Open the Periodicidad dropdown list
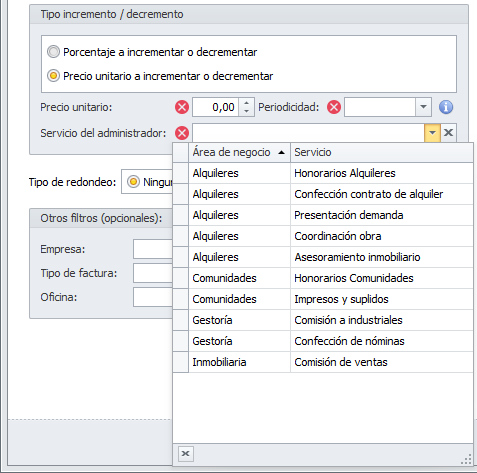 click(x=423, y=107)
